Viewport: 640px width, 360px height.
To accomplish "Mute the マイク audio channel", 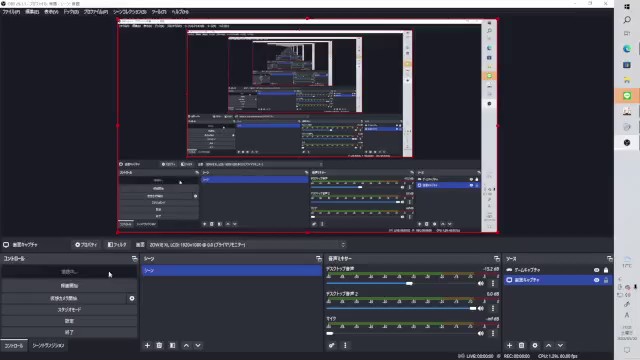I will coord(481,333).
